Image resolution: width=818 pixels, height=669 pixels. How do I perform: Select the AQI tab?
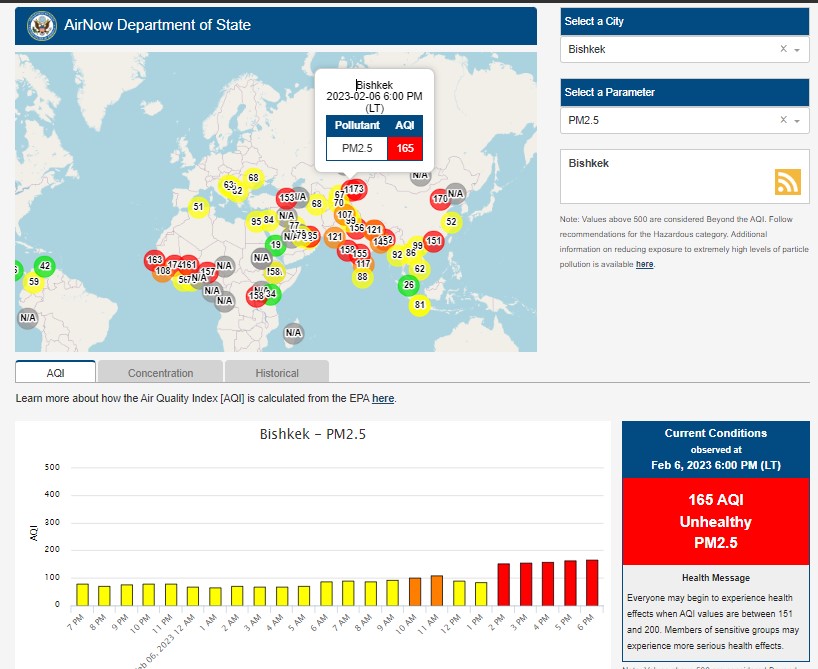point(56,373)
